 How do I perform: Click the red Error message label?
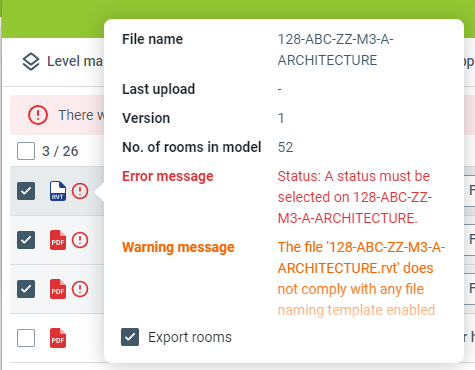[x=168, y=176]
